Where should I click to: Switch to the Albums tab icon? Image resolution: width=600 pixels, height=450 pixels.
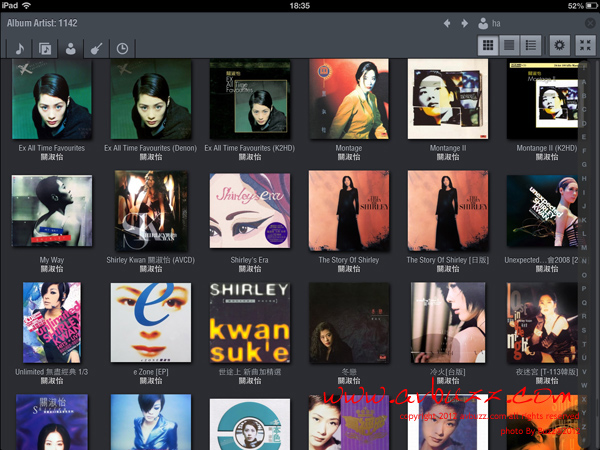45,47
